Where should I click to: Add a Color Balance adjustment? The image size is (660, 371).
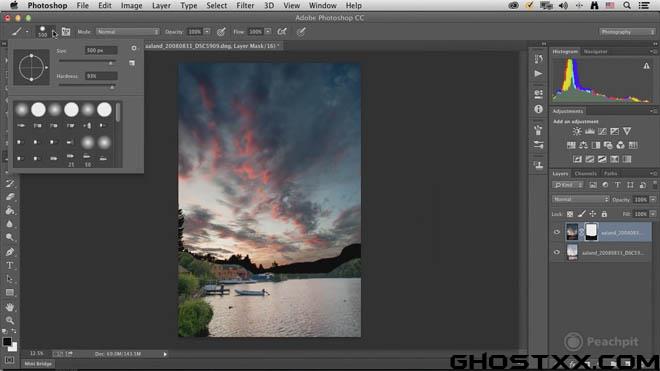[x=583, y=145]
